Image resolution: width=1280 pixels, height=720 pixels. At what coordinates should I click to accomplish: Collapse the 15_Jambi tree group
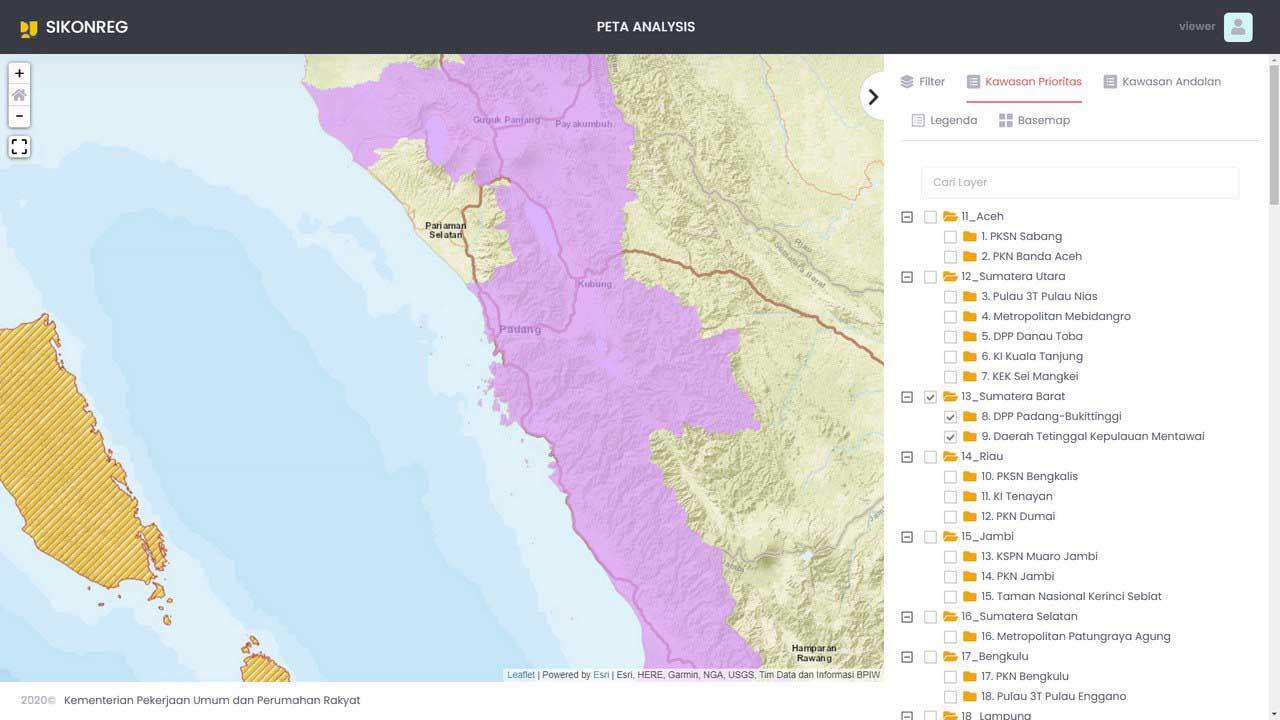pos(907,537)
